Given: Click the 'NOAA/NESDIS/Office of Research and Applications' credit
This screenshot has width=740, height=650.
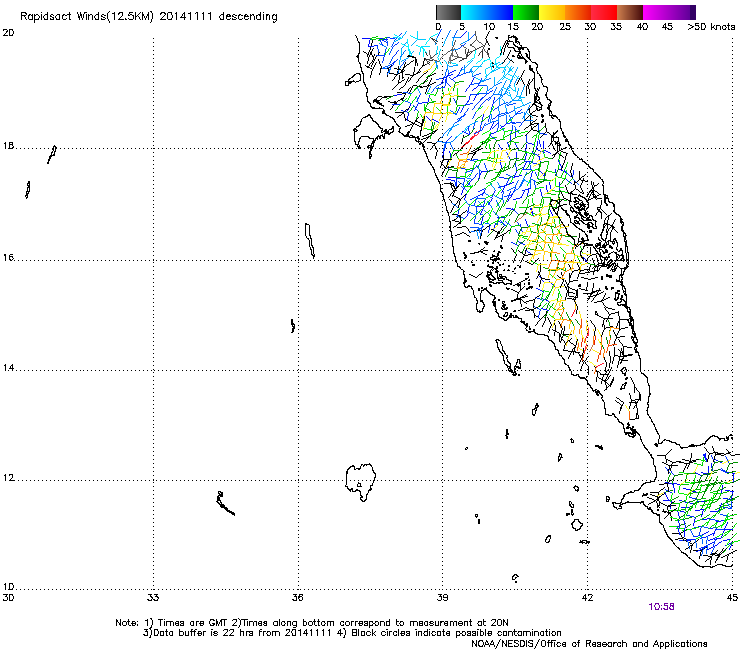Looking at the screenshot, I should tap(589, 644).
